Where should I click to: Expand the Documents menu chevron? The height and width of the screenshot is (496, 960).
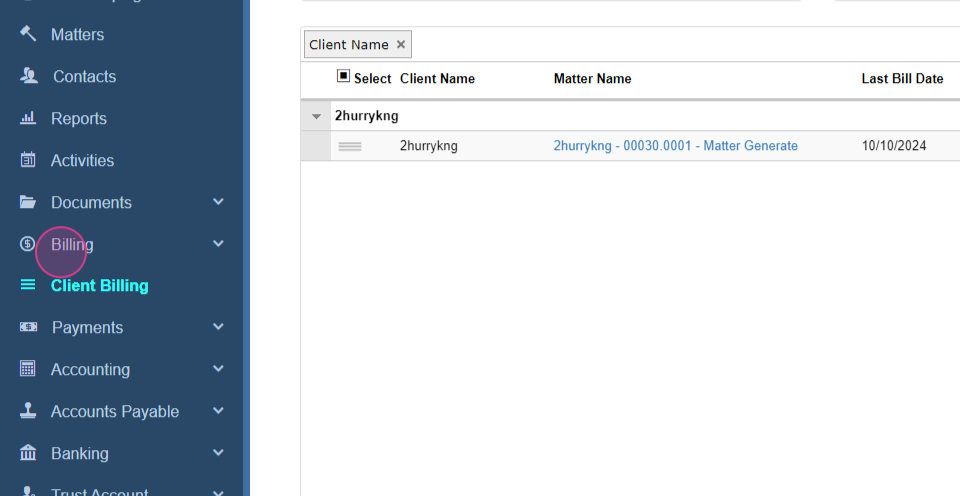pos(219,201)
